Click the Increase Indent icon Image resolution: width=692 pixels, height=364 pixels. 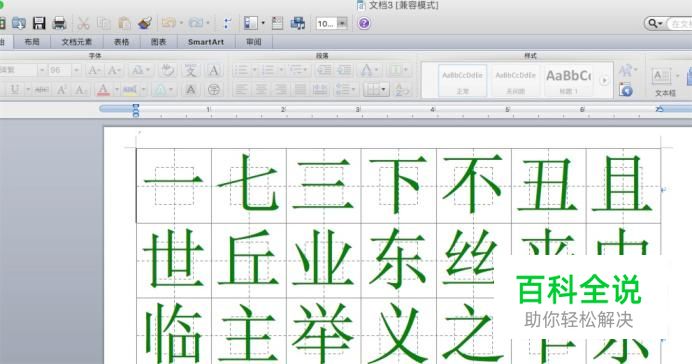344,70
